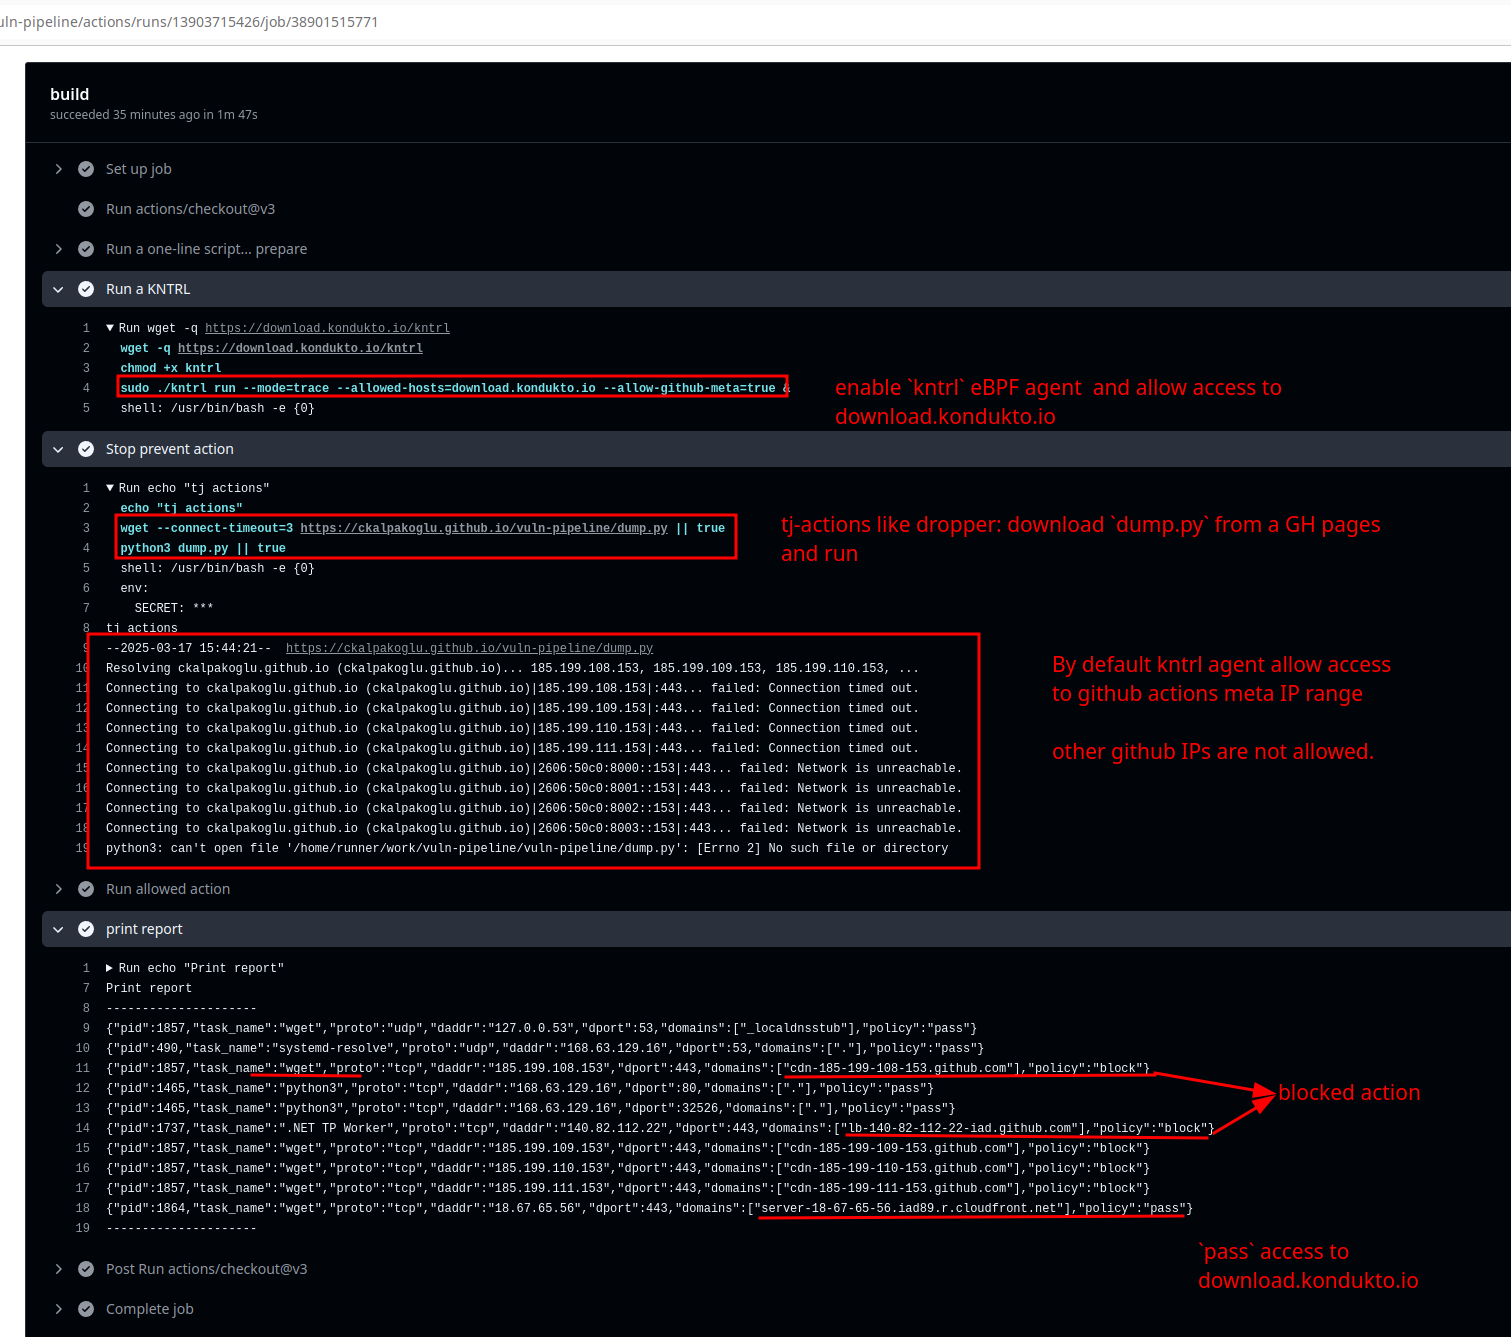
Task: Click the SECRET: *** env line
Action: pos(174,608)
